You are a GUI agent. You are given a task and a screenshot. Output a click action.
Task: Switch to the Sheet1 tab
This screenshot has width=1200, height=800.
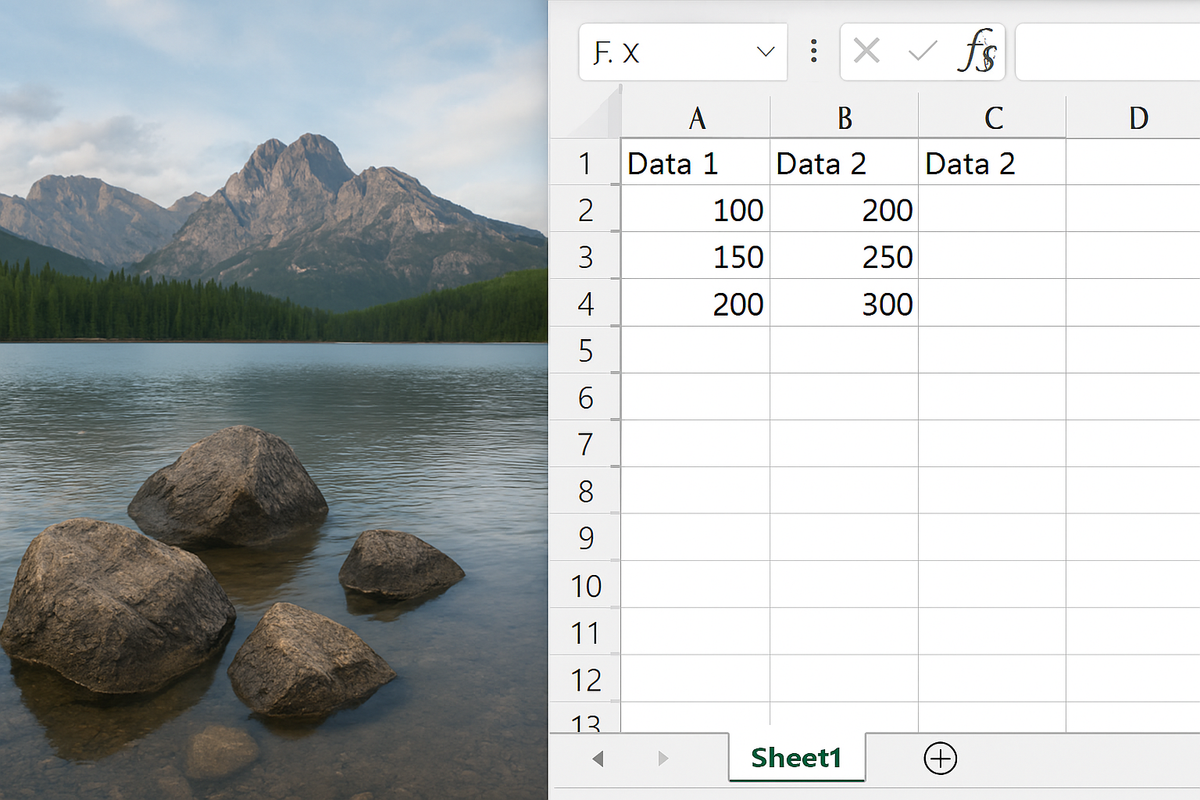click(x=796, y=758)
